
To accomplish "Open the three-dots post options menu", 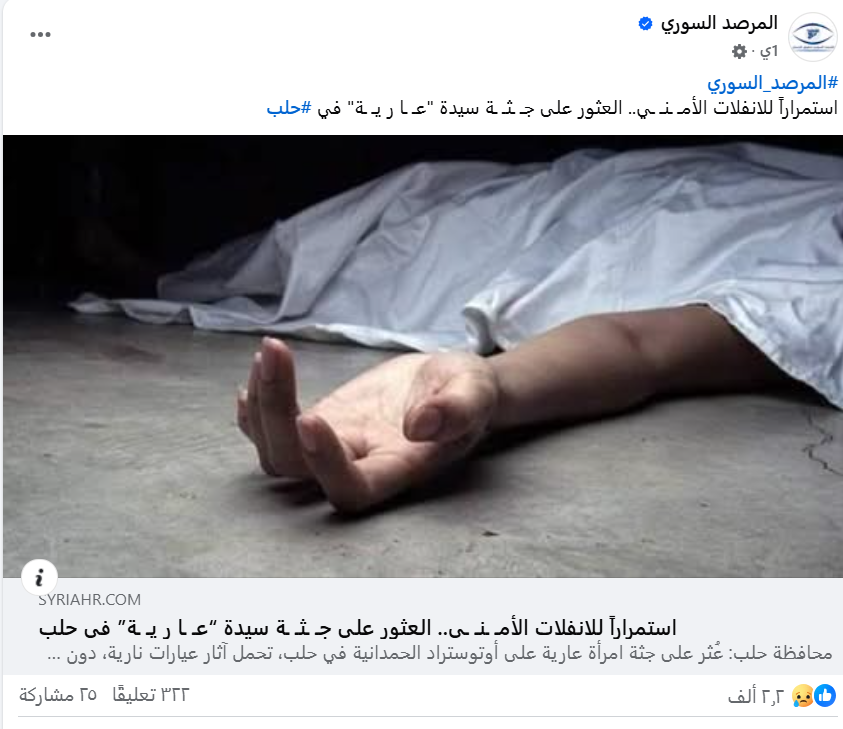I will click(40, 34).
